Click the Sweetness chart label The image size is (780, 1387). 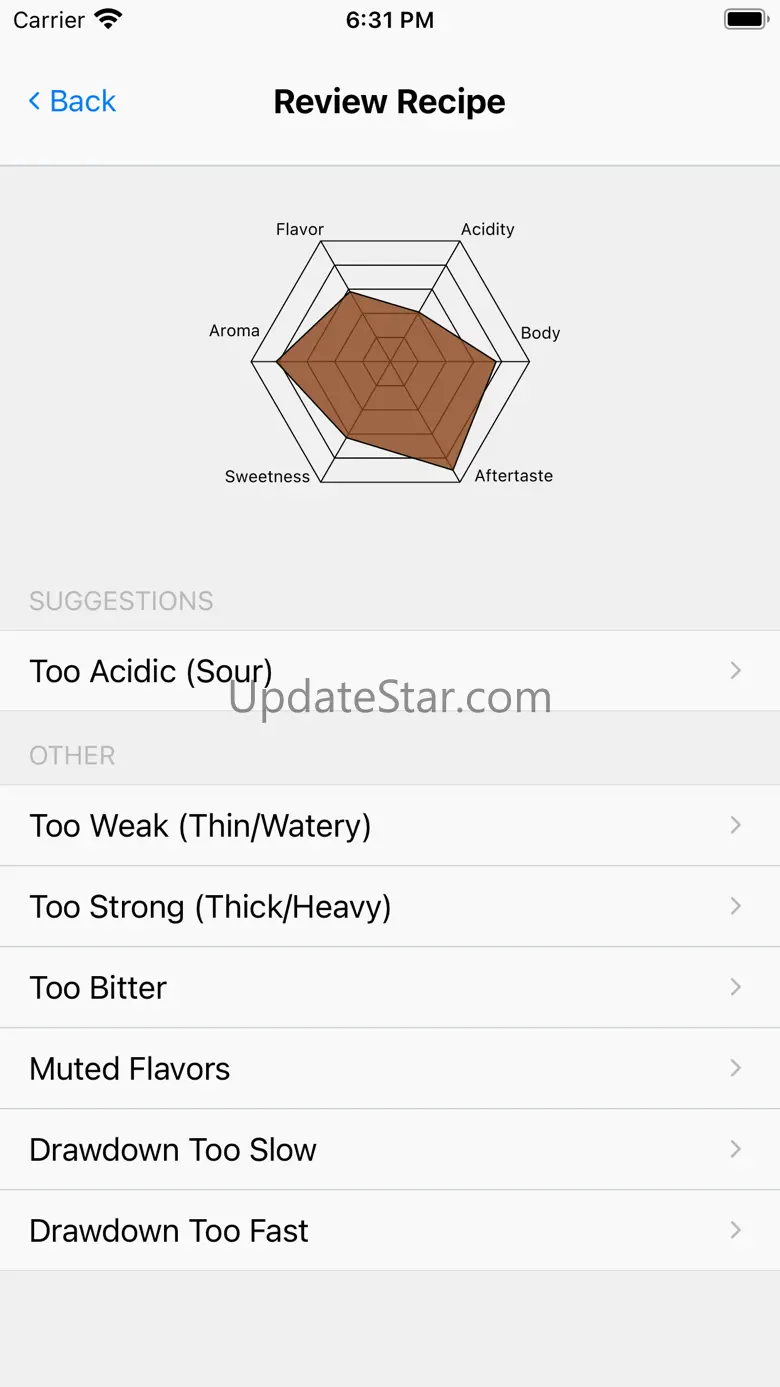click(267, 477)
